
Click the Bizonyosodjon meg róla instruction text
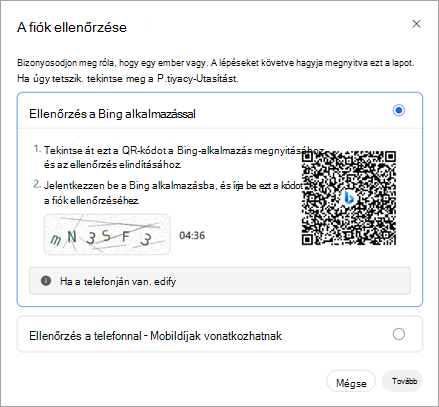pos(216,63)
